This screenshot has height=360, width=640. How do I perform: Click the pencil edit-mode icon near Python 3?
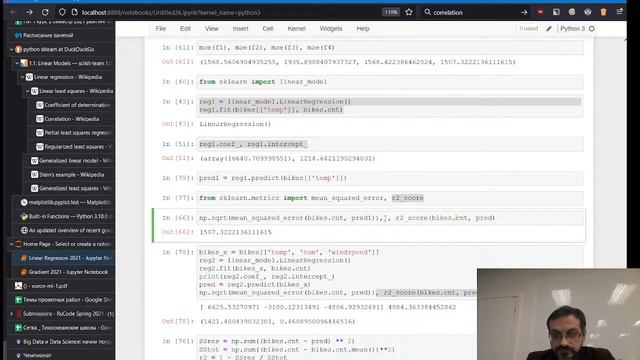[549, 29]
